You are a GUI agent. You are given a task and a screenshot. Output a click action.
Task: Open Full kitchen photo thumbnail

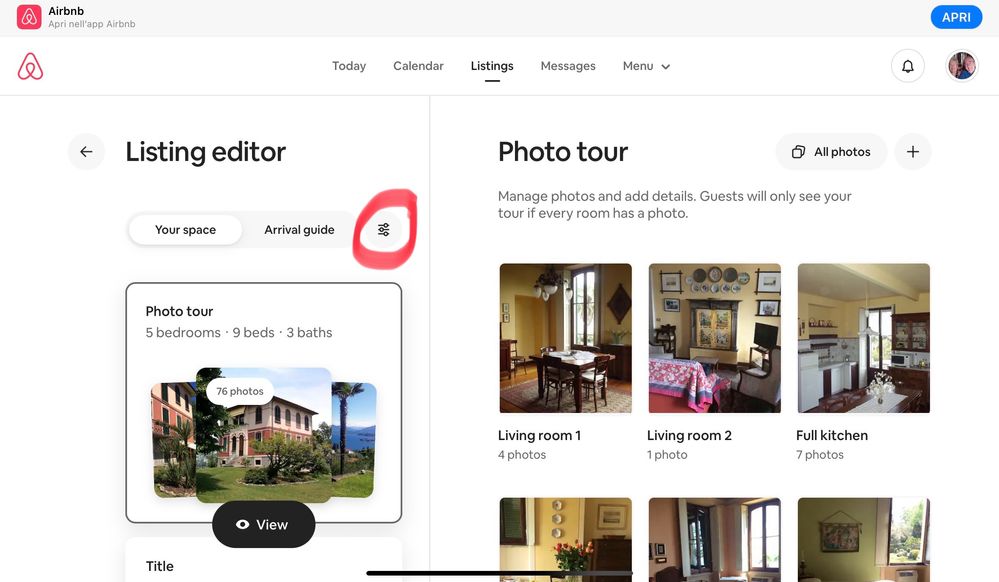pos(863,338)
